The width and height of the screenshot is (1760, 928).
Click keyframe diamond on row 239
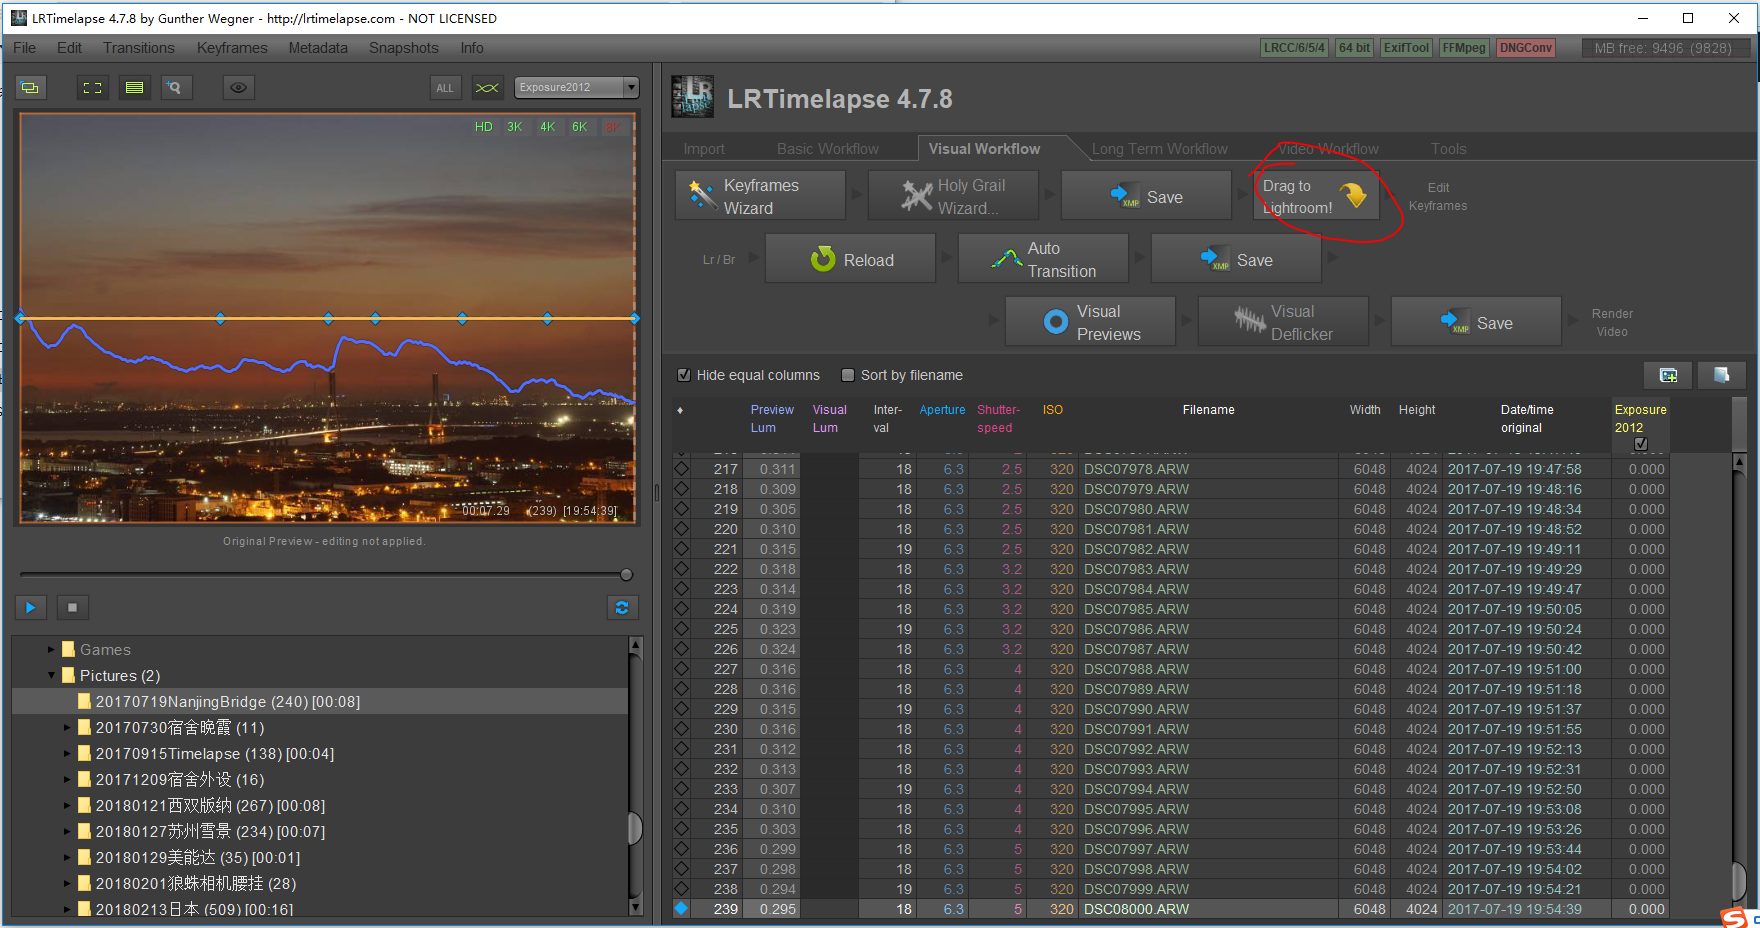682,909
